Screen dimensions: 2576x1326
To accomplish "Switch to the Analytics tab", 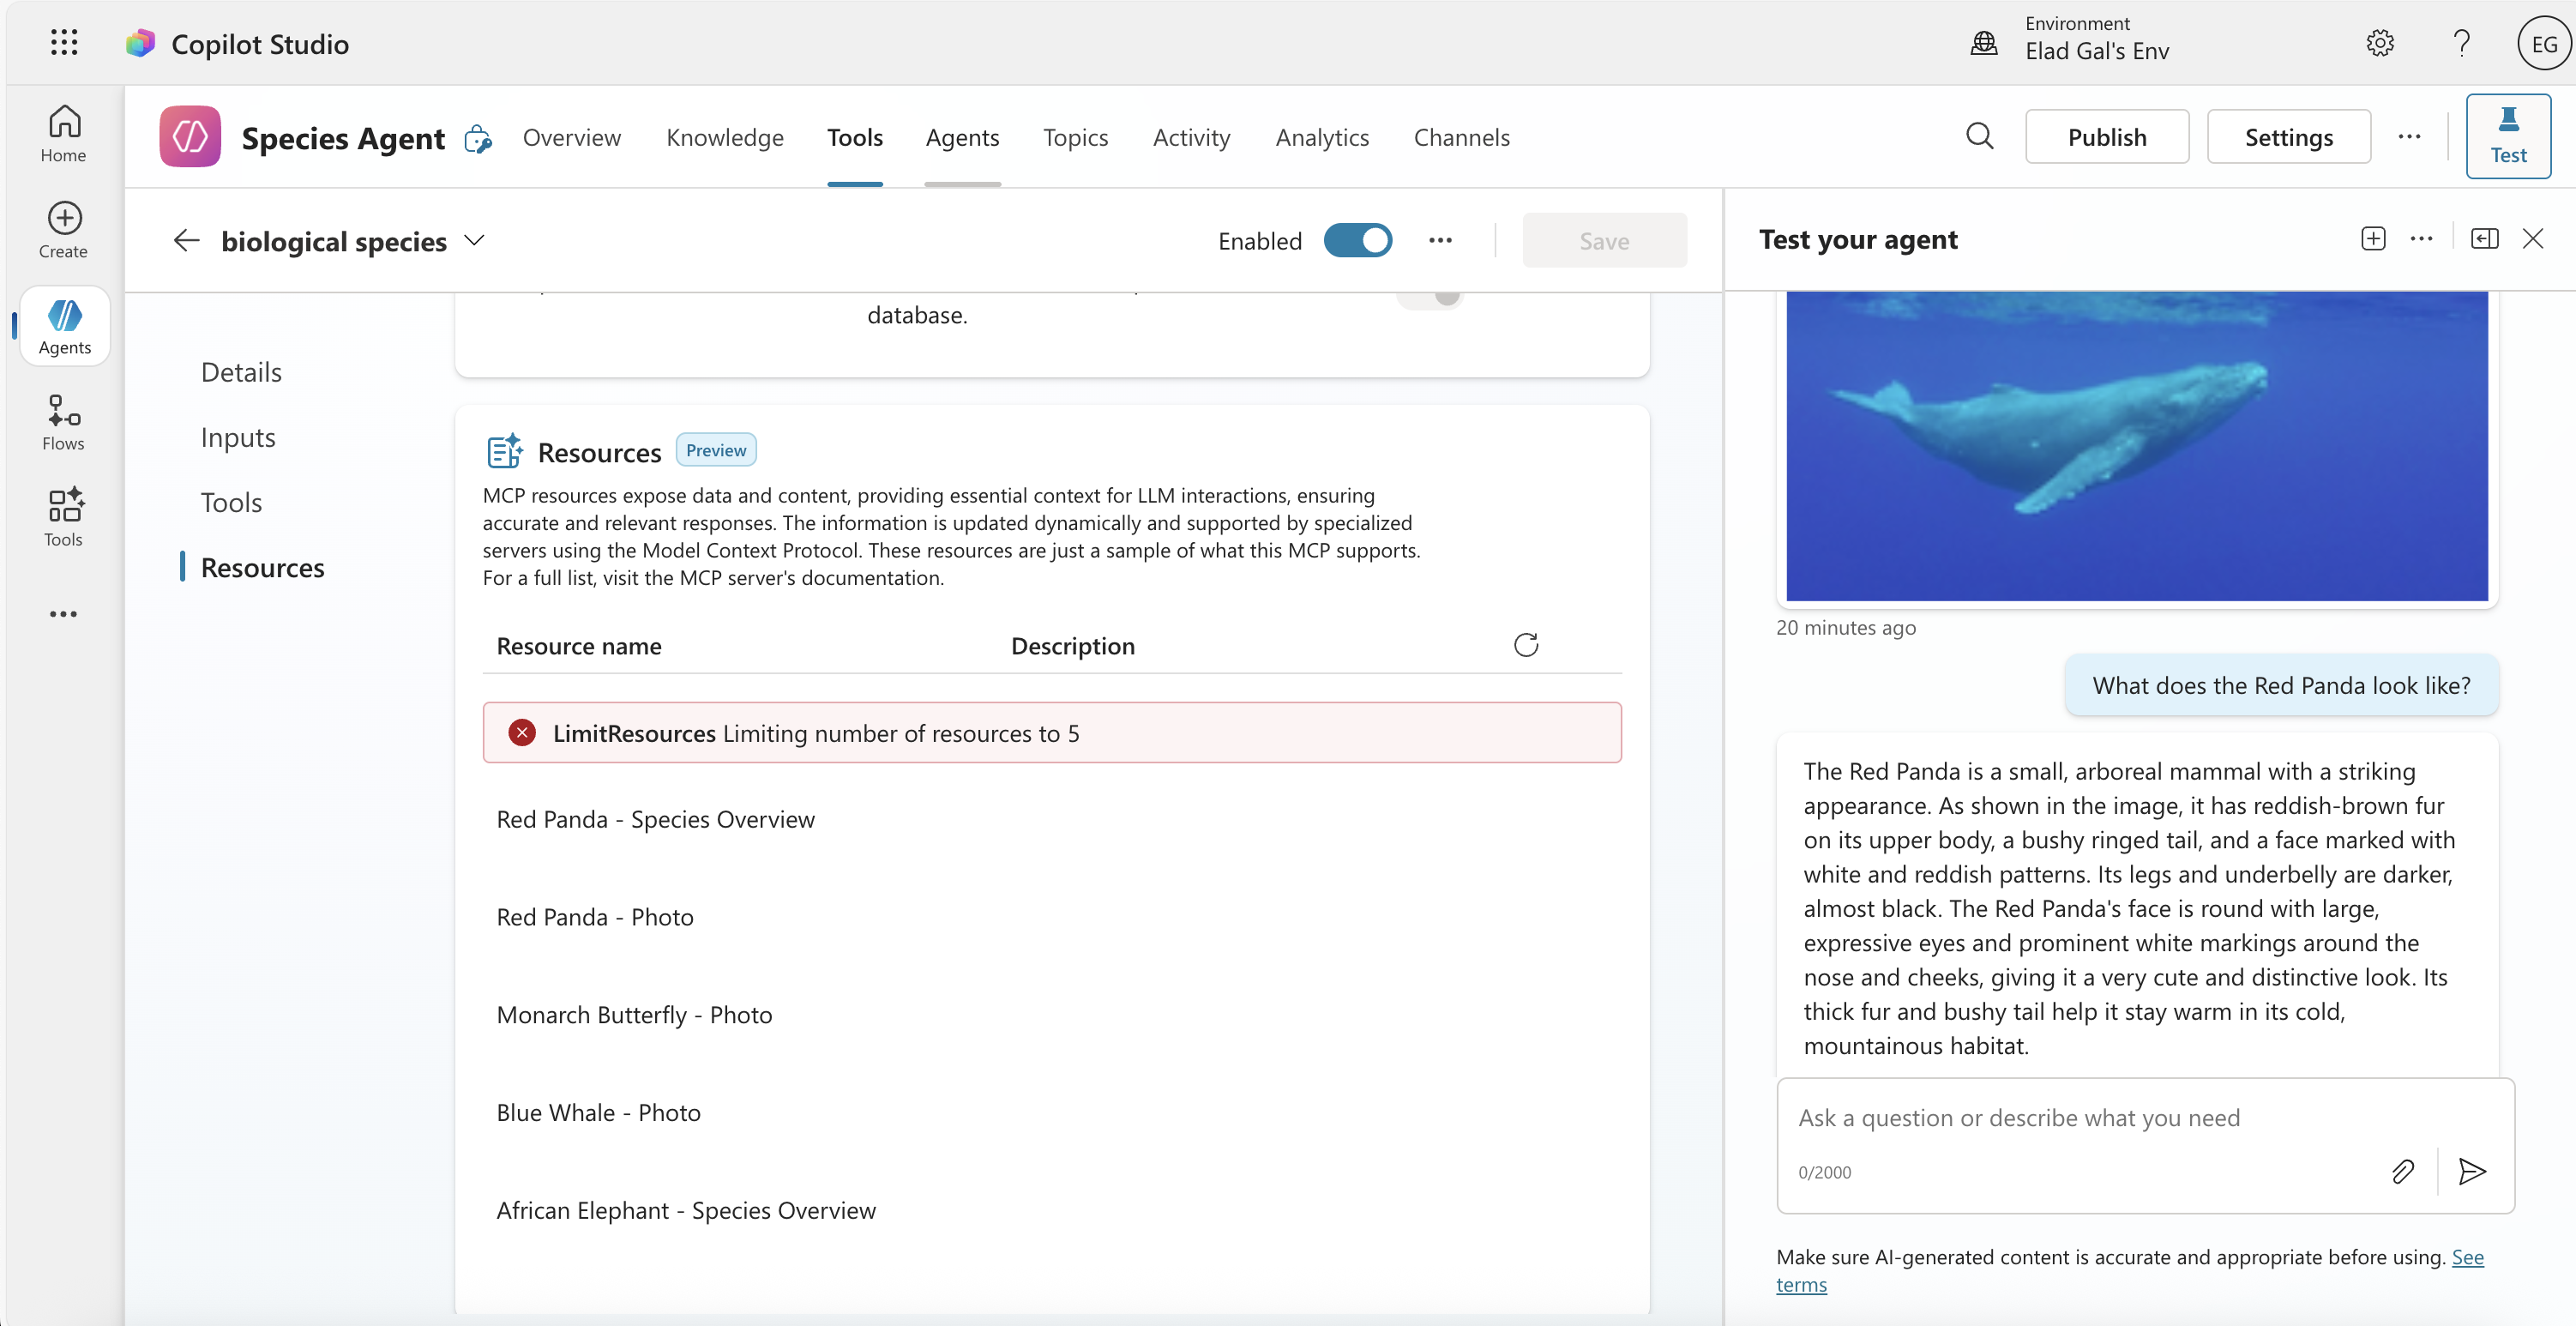I will point(1321,137).
